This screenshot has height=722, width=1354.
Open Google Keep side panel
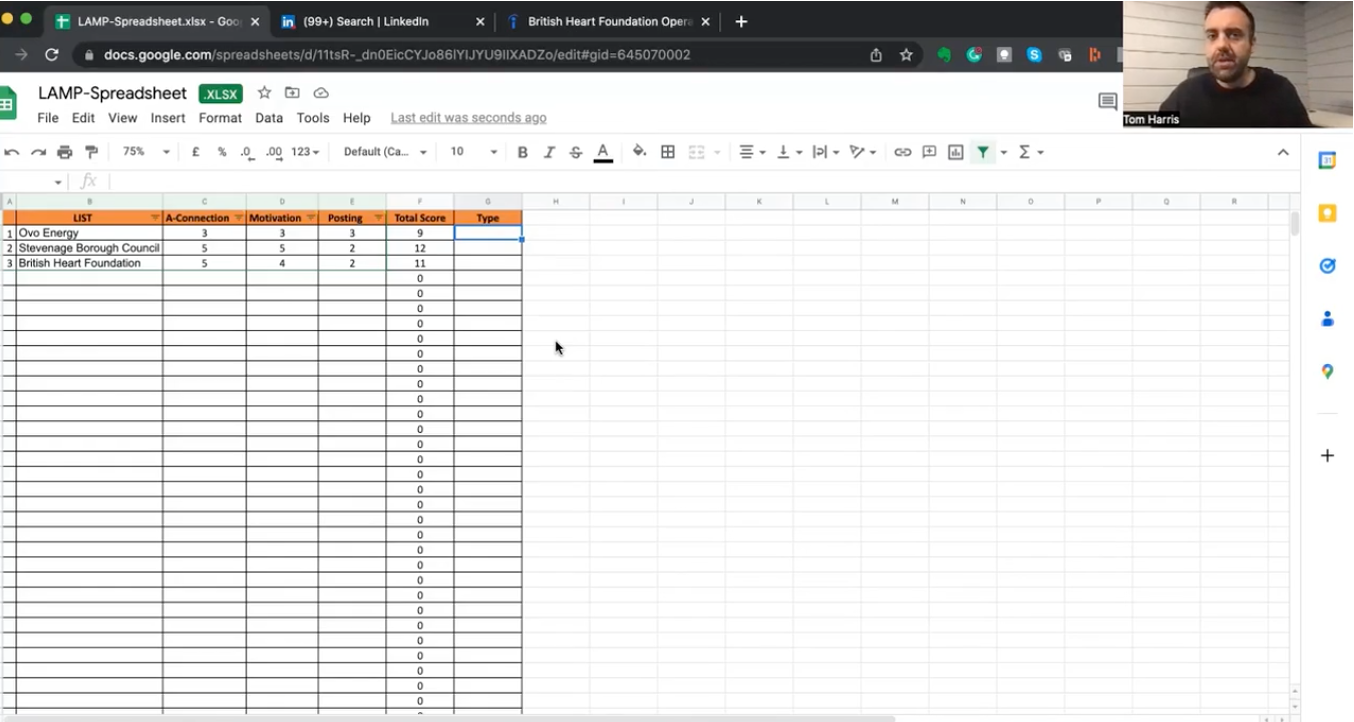point(1327,213)
